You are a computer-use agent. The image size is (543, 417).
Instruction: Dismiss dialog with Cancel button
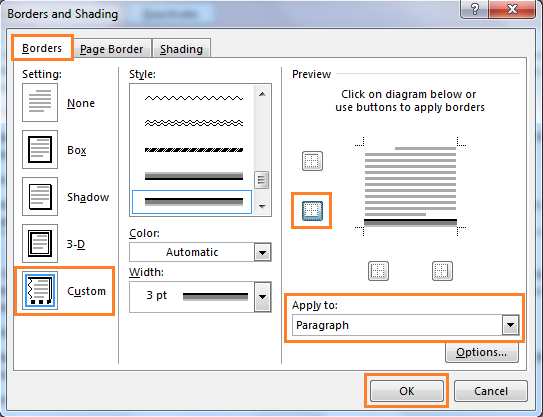491,391
